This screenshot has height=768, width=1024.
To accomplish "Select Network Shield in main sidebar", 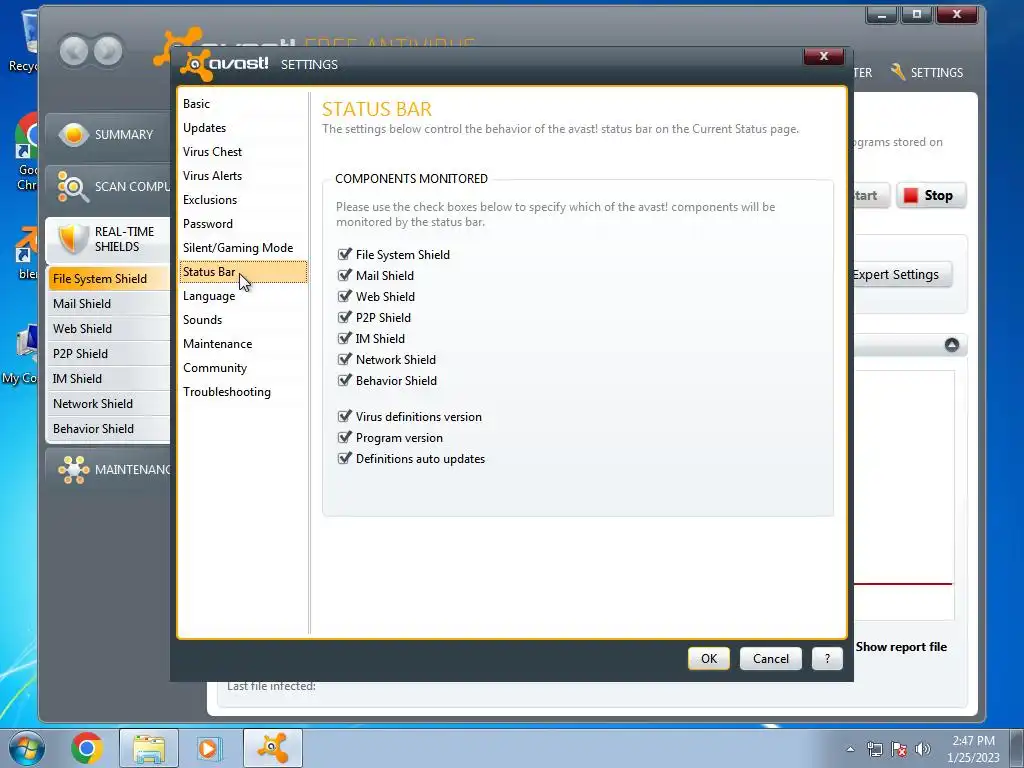I will pyautogui.click(x=108, y=404).
